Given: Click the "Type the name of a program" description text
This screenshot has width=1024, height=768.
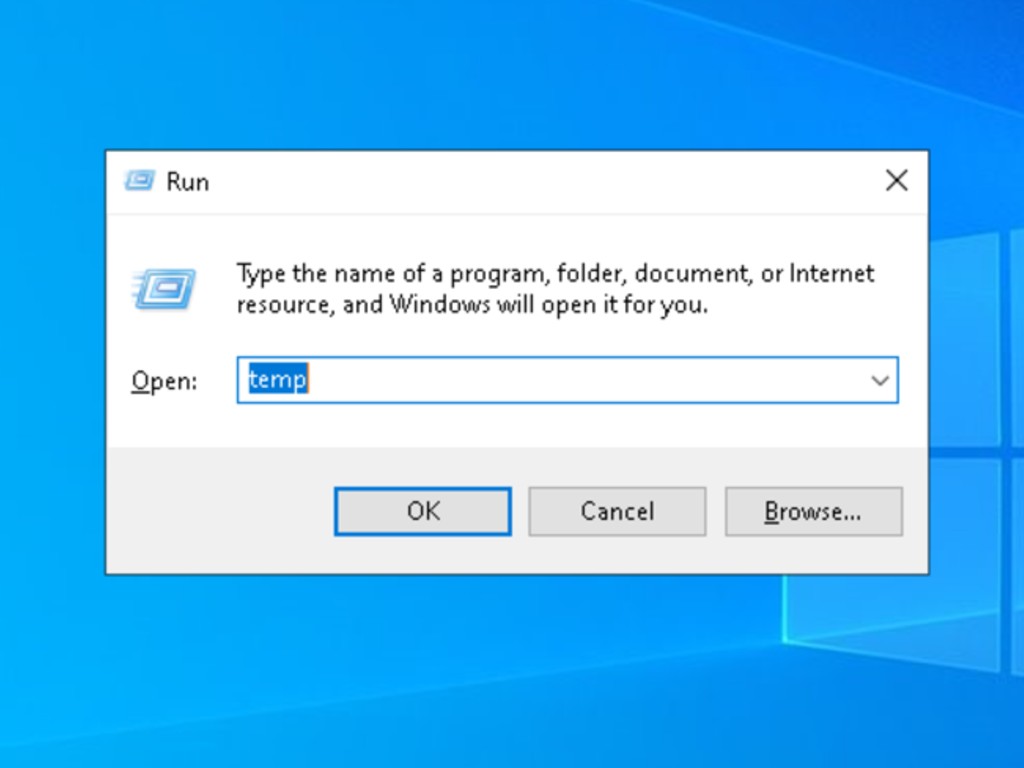Looking at the screenshot, I should (x=555, y=289).
